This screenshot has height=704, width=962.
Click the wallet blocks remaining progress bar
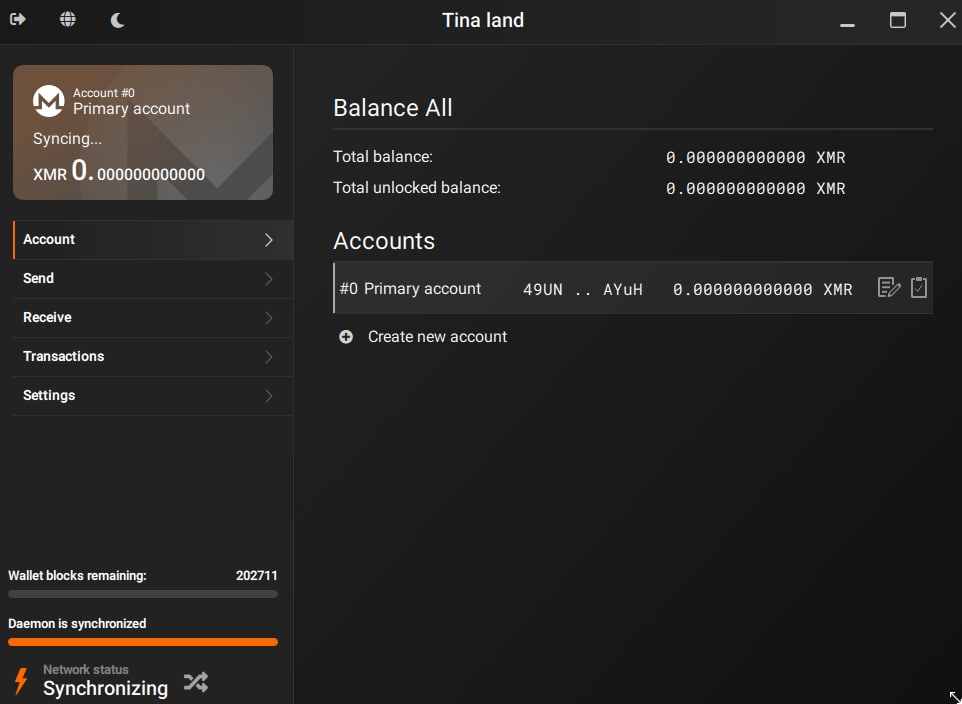(x=143, y=594)
